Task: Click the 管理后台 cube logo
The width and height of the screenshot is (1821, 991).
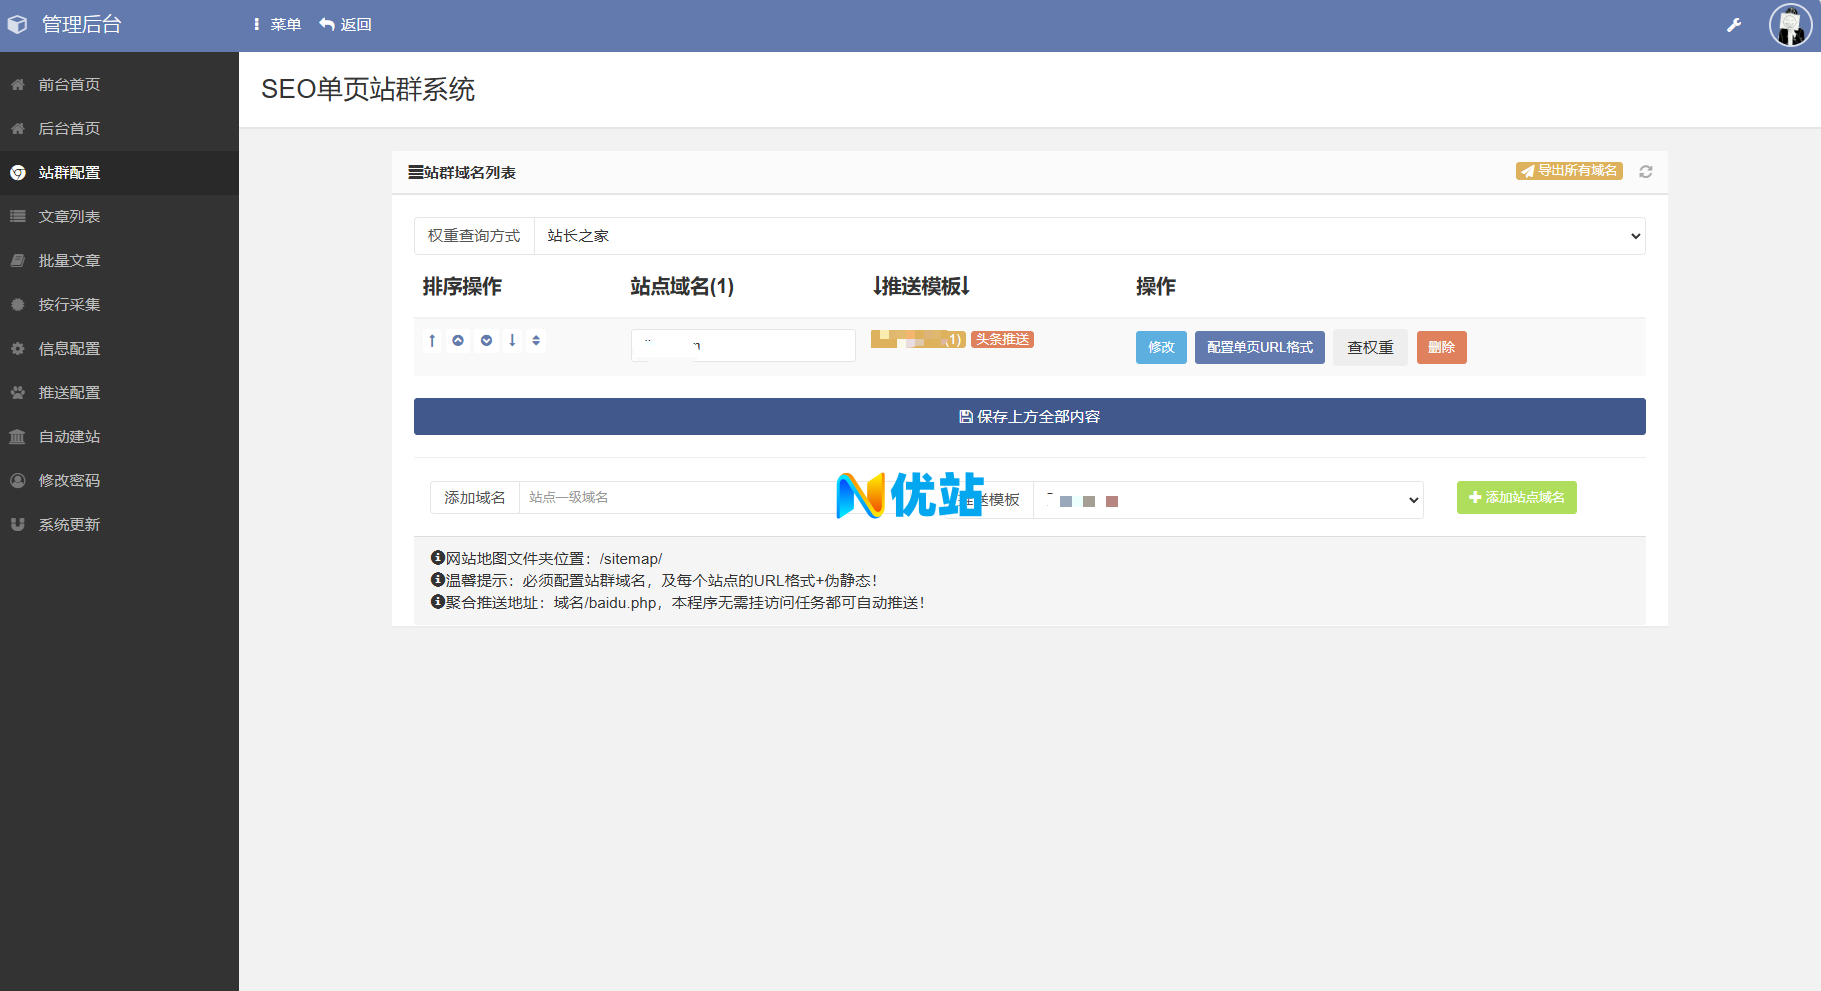Action: pos(18,25)
